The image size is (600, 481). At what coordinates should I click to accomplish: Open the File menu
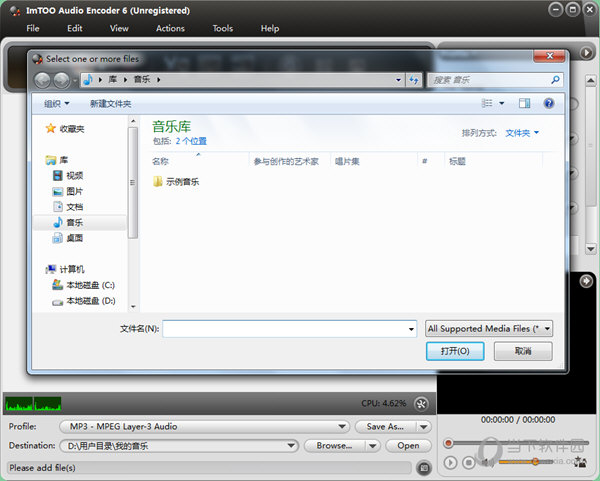(33, 28)
